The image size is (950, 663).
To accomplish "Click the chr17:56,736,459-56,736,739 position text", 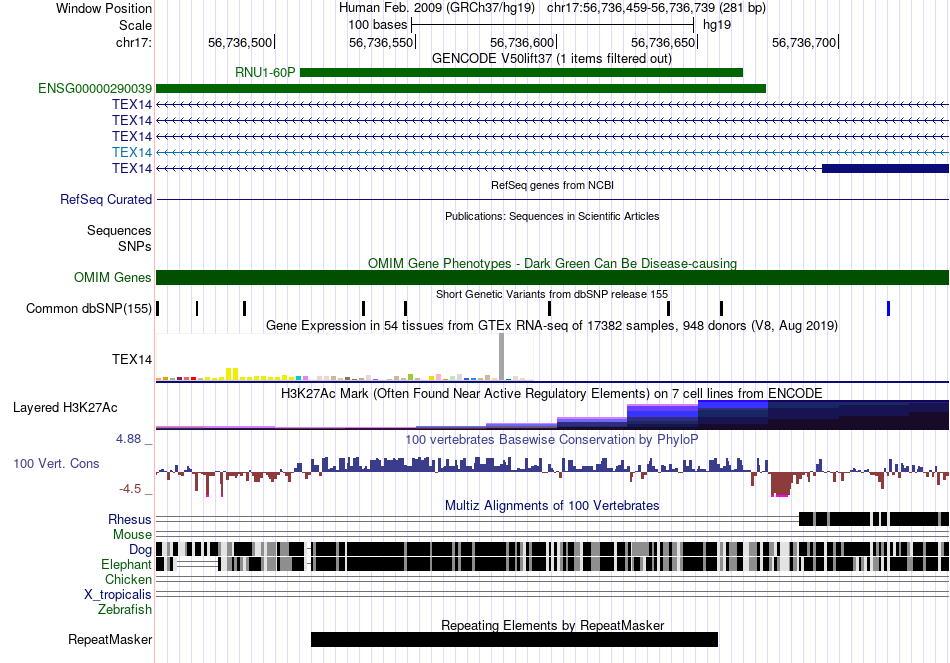I will 656,8.
